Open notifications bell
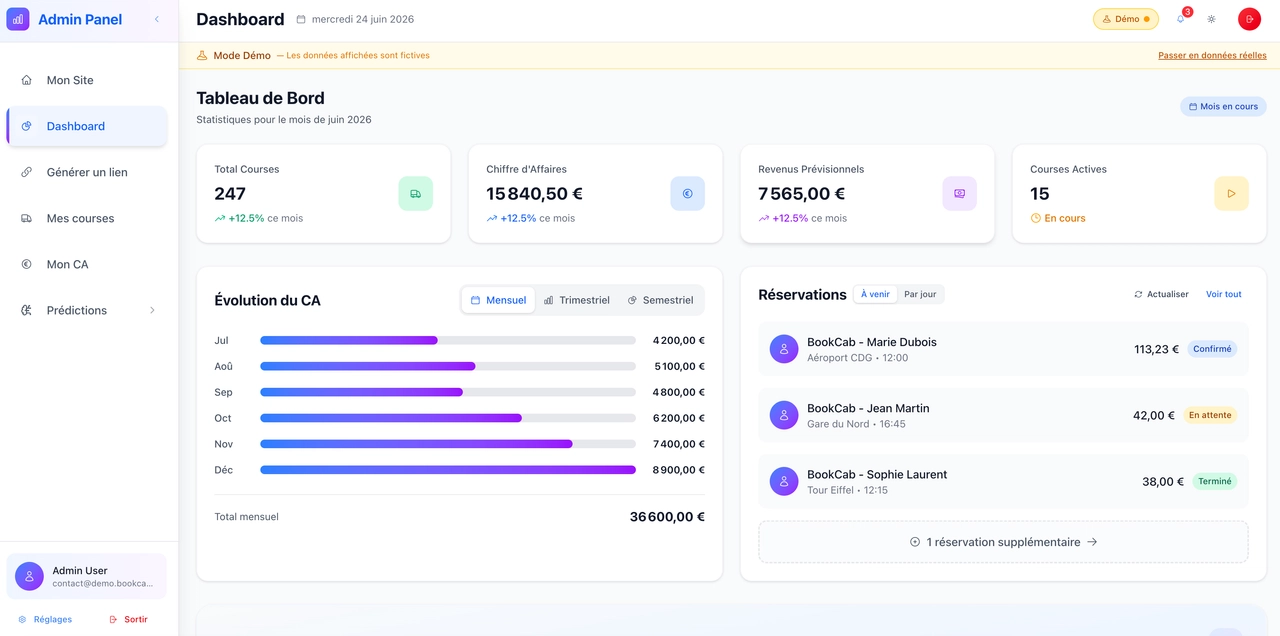This screenshot has height=636, width=1280. coord(1180,19)
